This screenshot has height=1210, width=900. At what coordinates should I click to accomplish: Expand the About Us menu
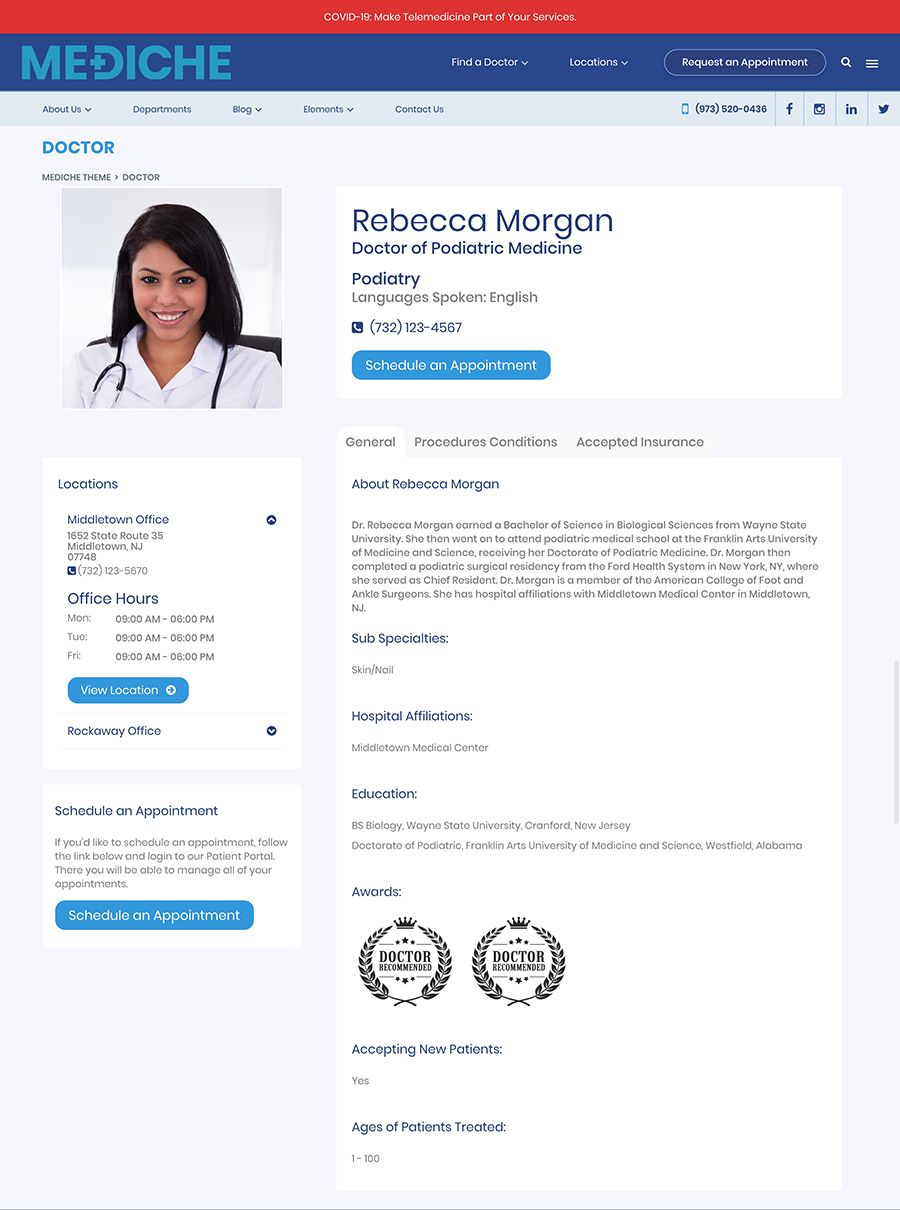pos(67,109)
